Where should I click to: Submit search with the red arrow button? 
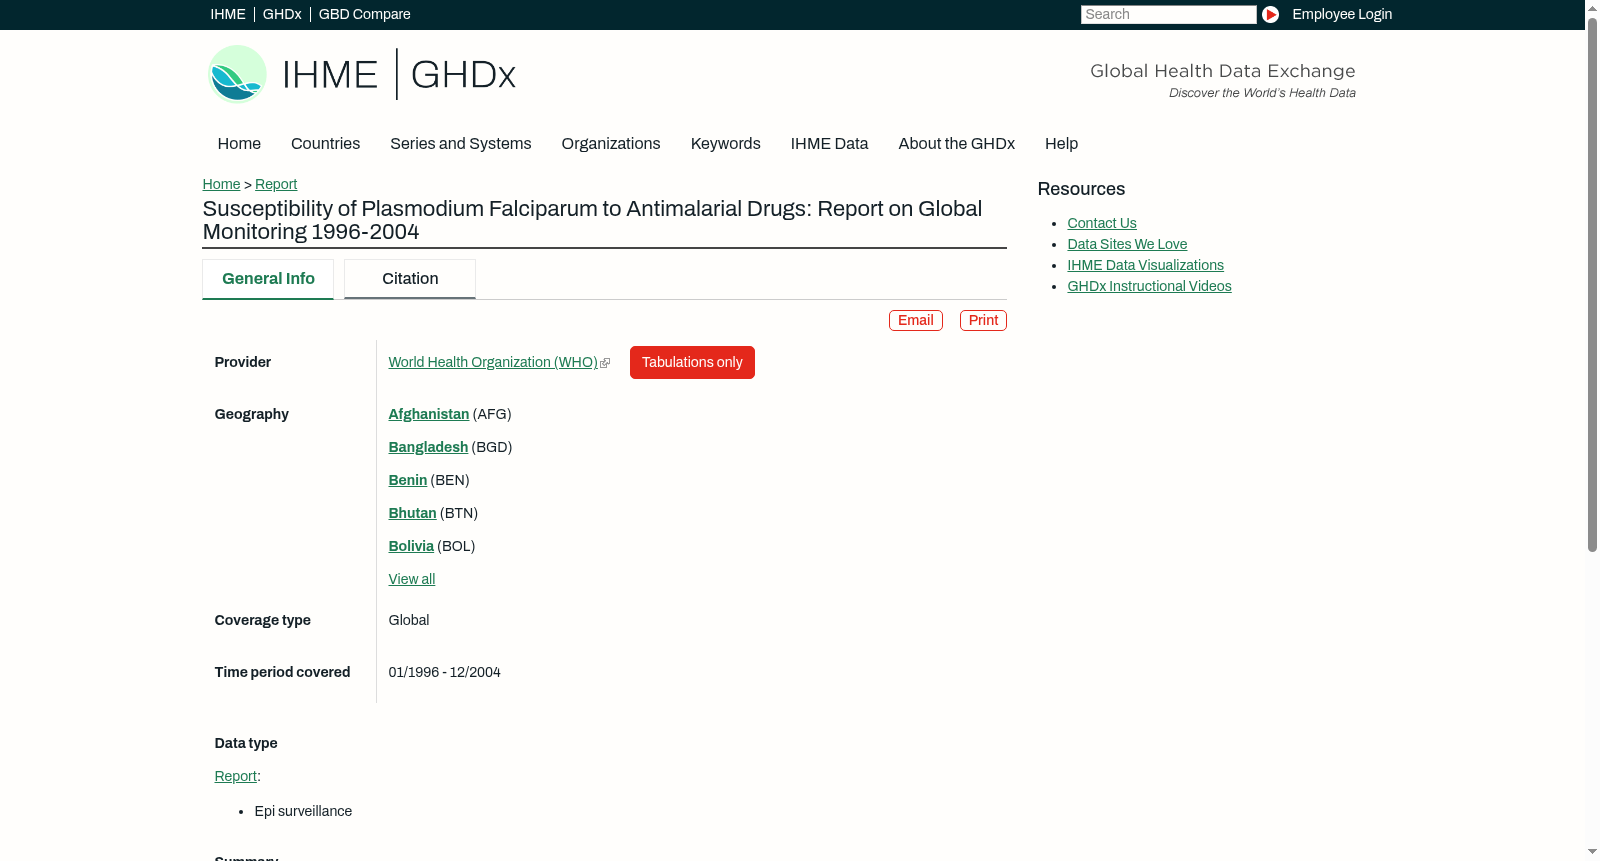tap(1270, 14)
